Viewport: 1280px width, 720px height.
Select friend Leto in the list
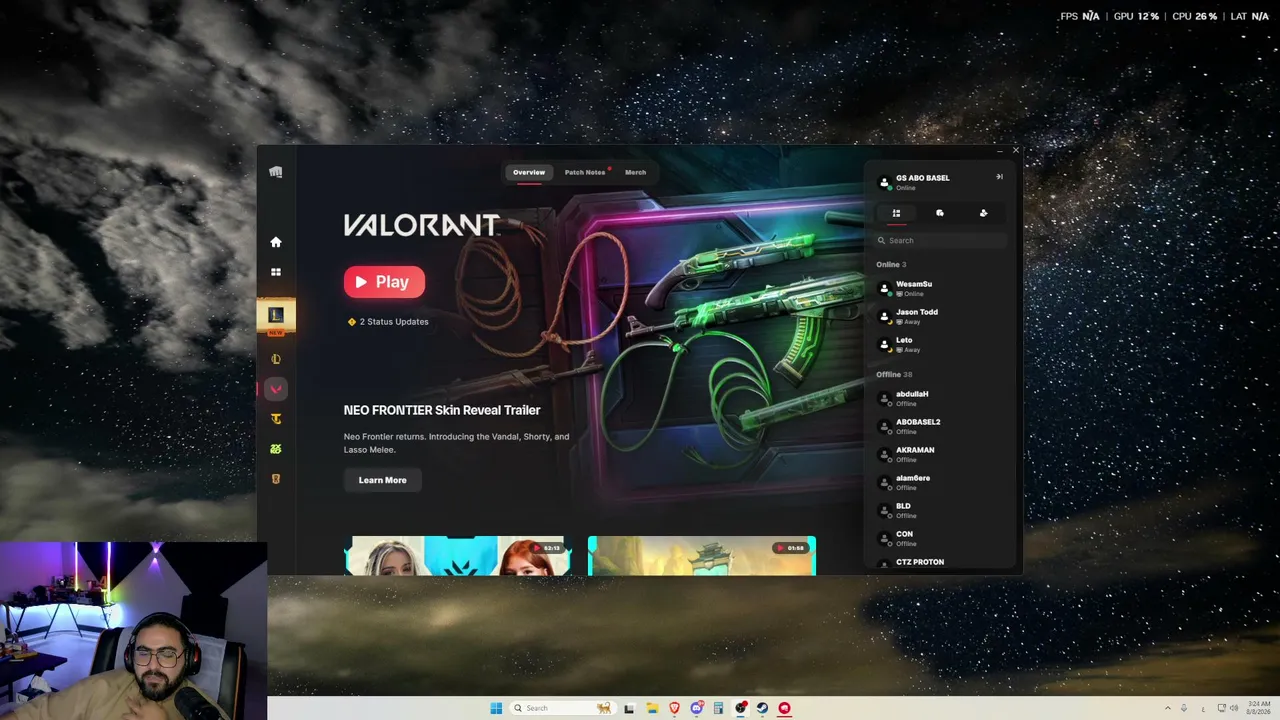[x=941, y=345]
